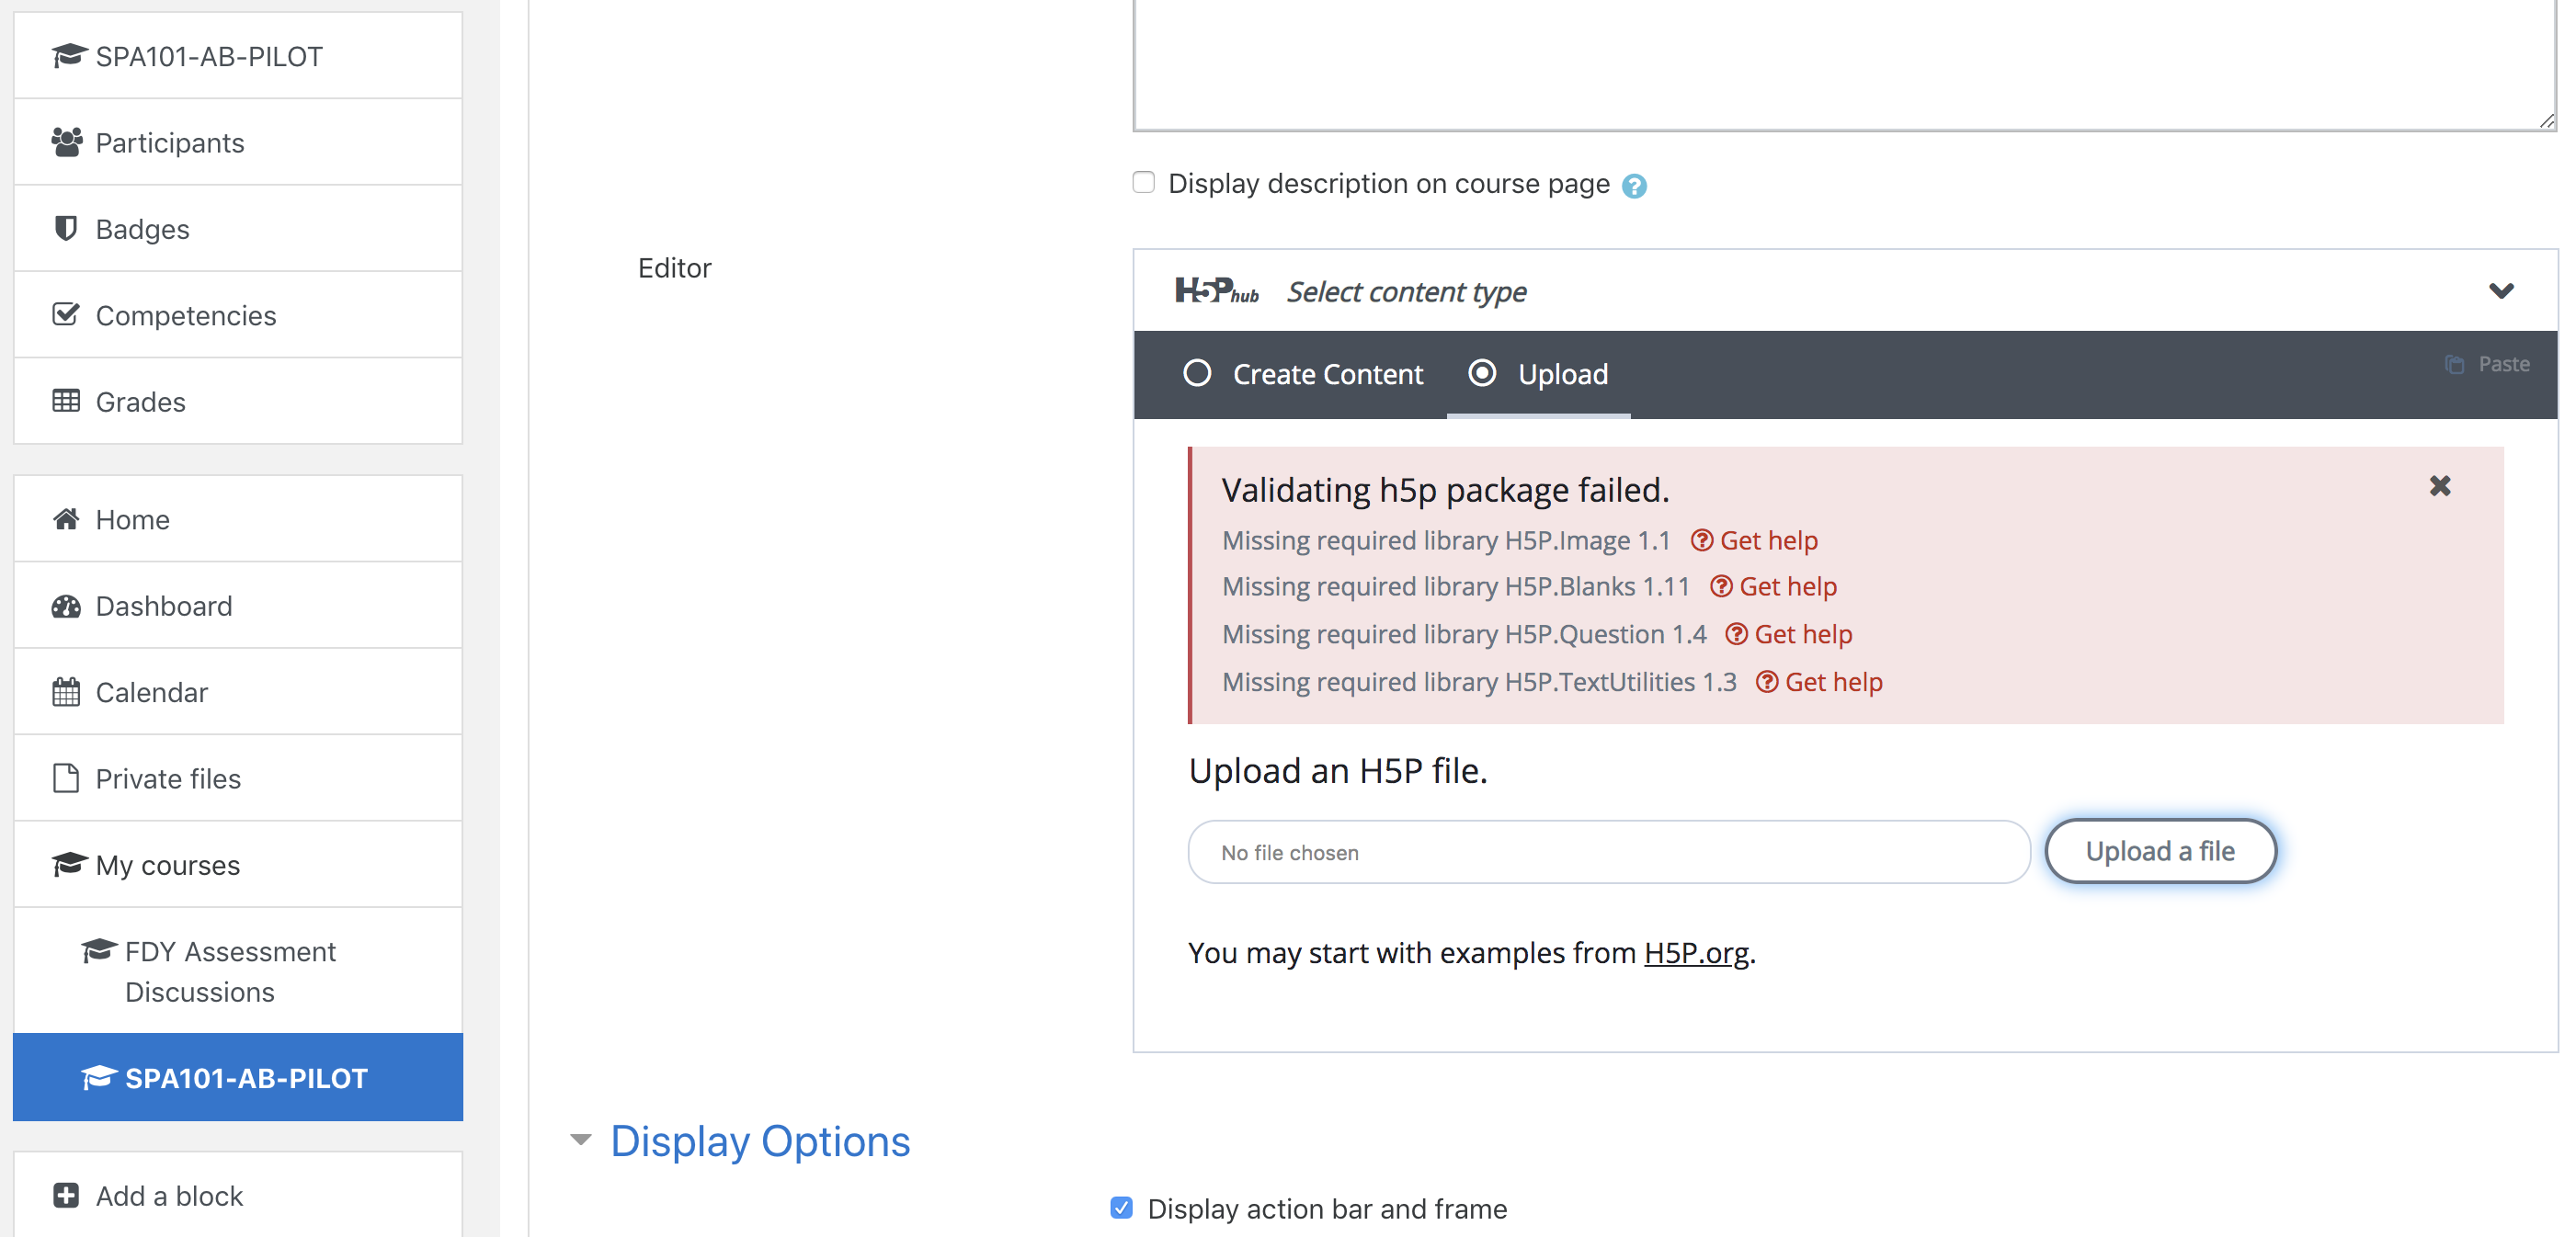Toggle Display description on course page checkbox

(1144, 183)
